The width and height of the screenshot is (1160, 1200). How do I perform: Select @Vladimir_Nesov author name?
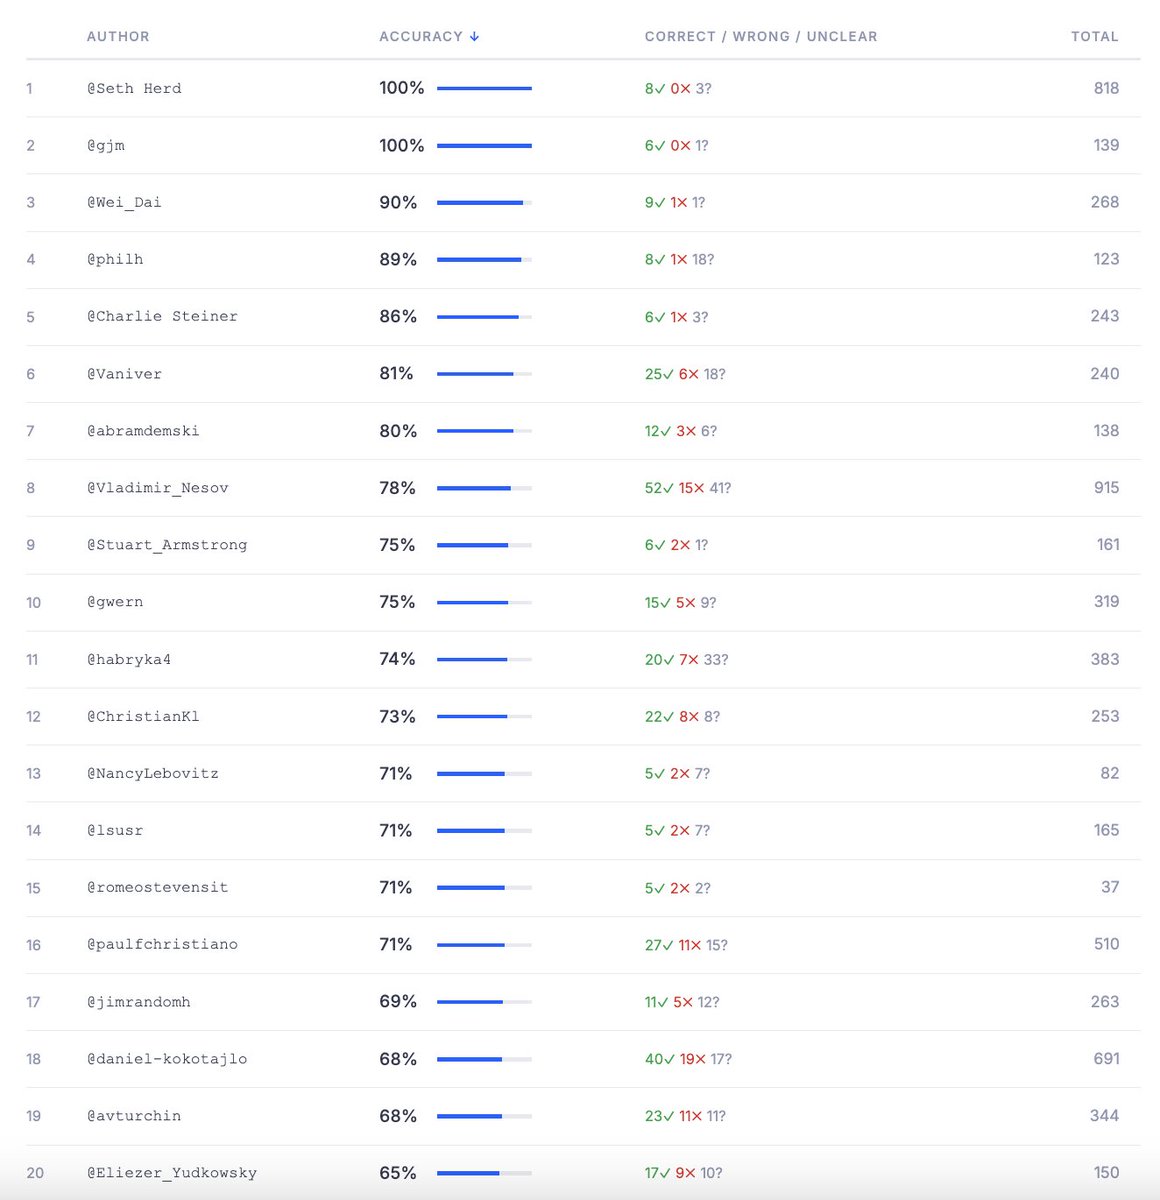(158, 488)
